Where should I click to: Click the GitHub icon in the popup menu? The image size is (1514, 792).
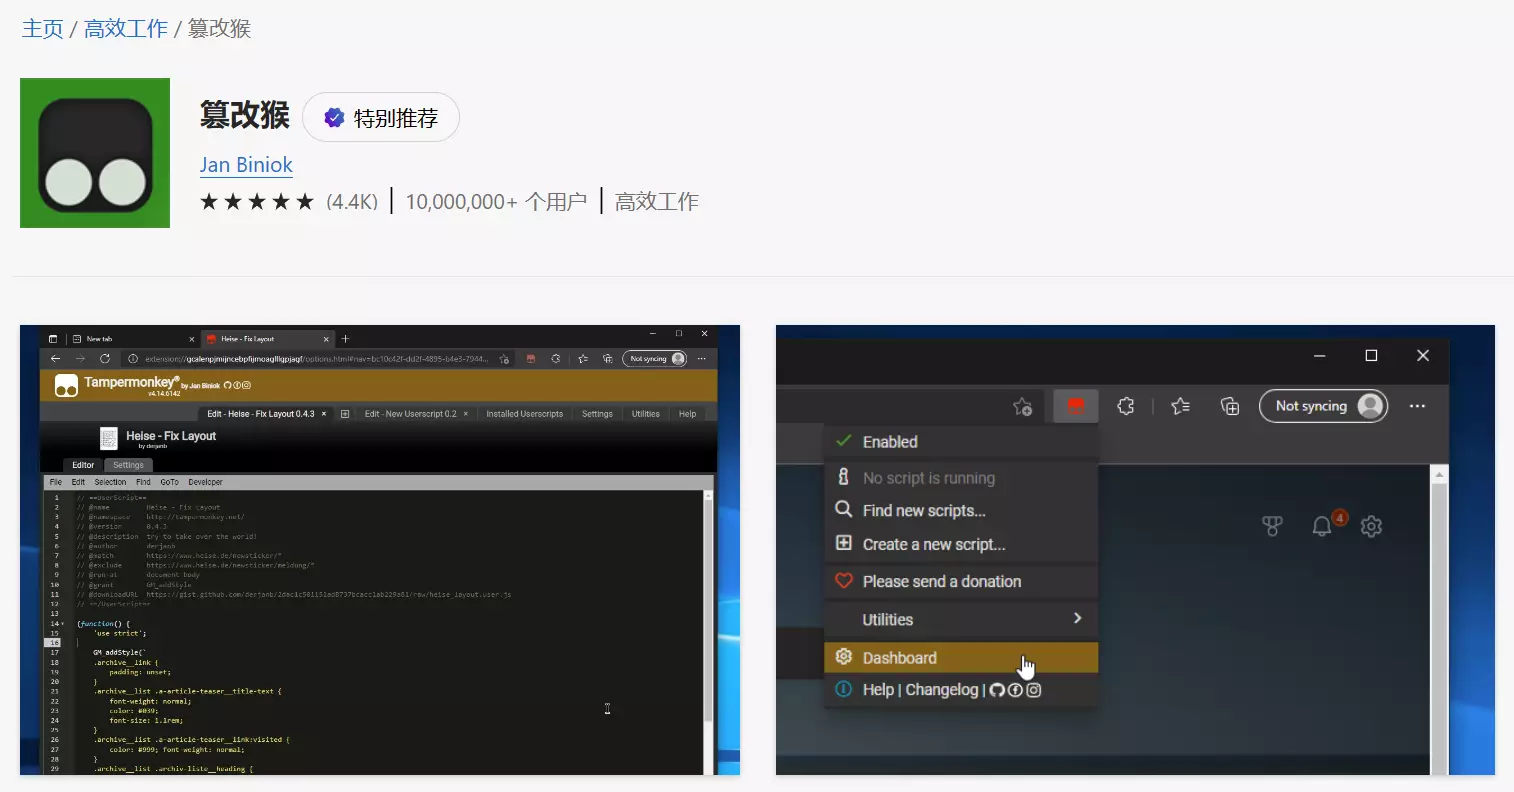coord(996,690)
